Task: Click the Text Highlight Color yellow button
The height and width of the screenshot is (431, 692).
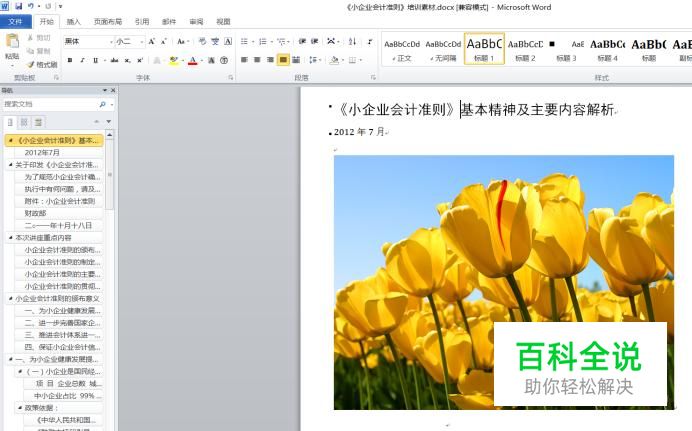Action: pos(173,60)
